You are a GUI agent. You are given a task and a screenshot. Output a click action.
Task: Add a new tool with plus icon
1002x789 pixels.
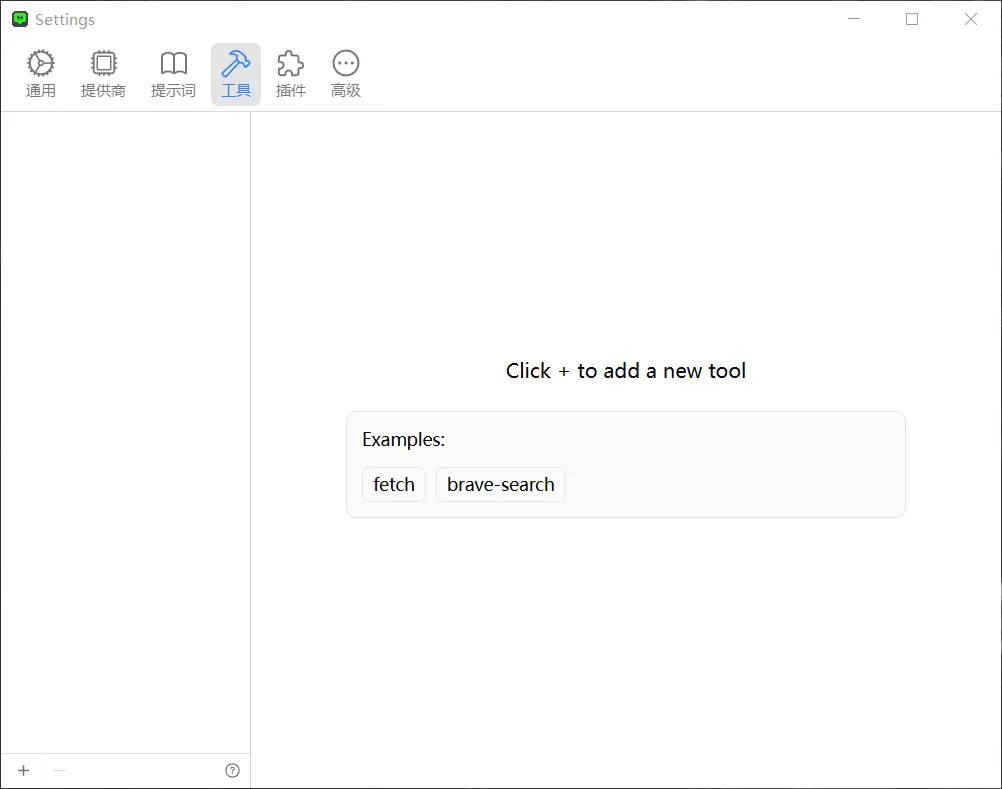[24, 771]
